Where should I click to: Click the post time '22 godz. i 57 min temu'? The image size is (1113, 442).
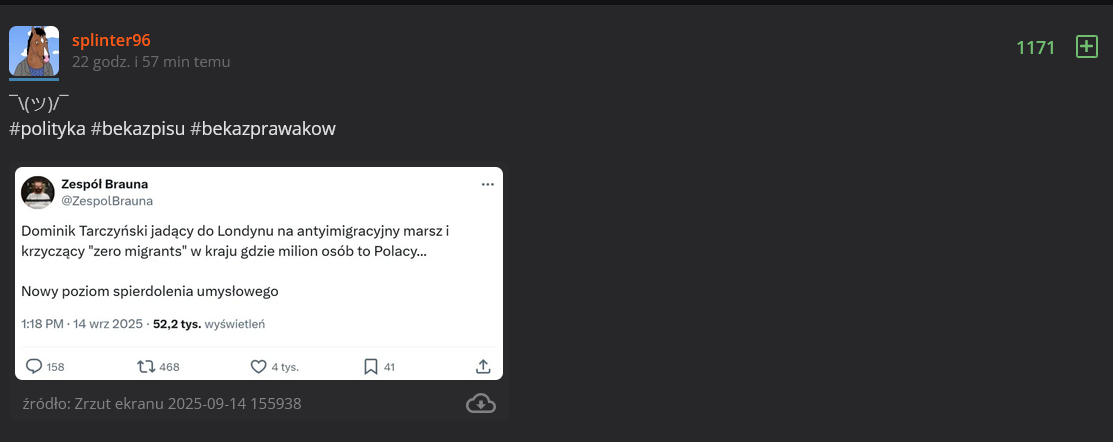click(151, 62)
